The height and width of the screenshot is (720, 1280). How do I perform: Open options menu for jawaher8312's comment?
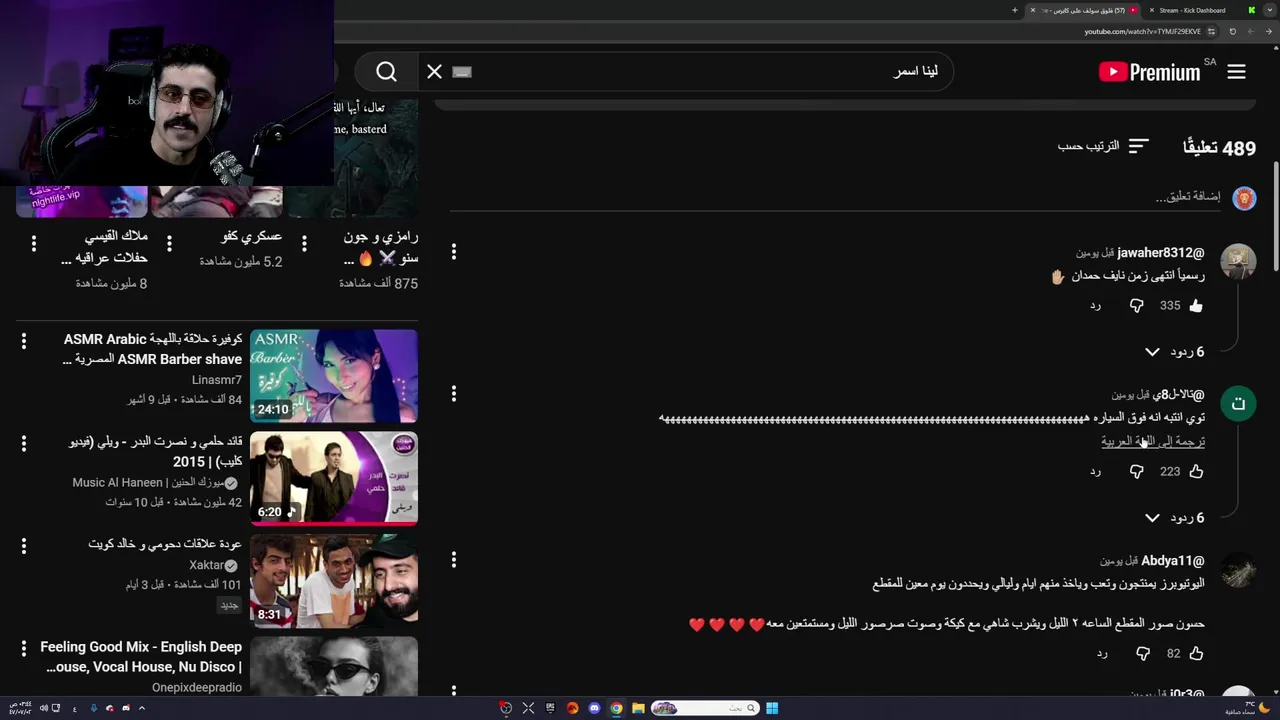click(454, 252)
